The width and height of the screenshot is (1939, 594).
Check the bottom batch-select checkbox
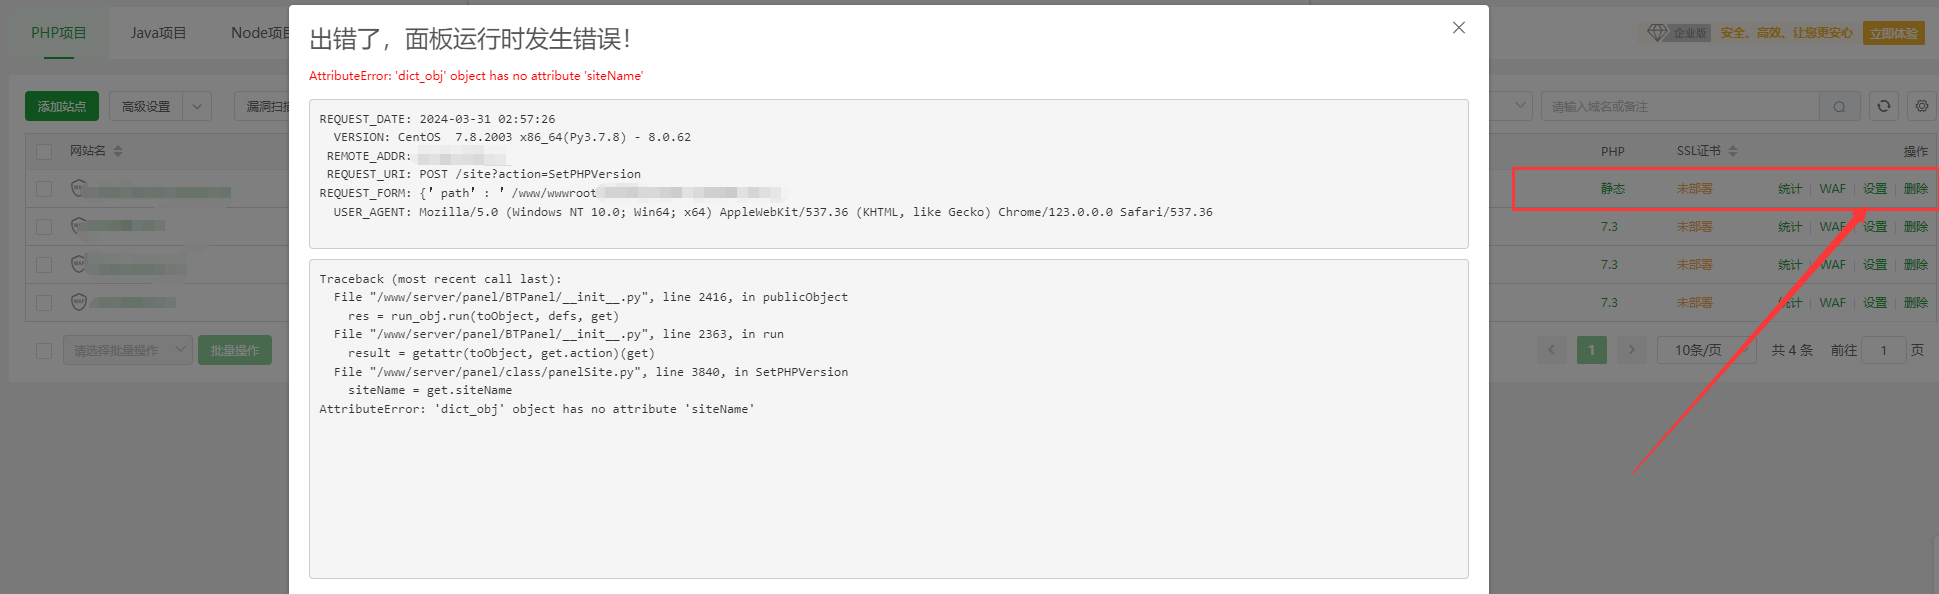coord(44,351)
